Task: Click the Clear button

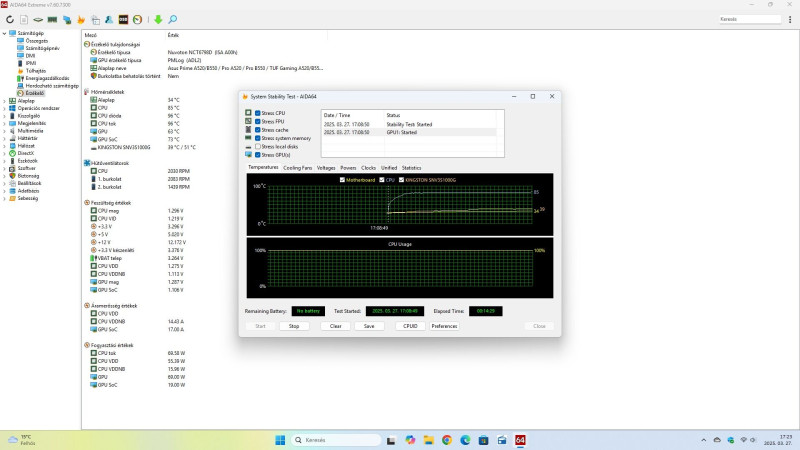Action: tap(335, 326)
